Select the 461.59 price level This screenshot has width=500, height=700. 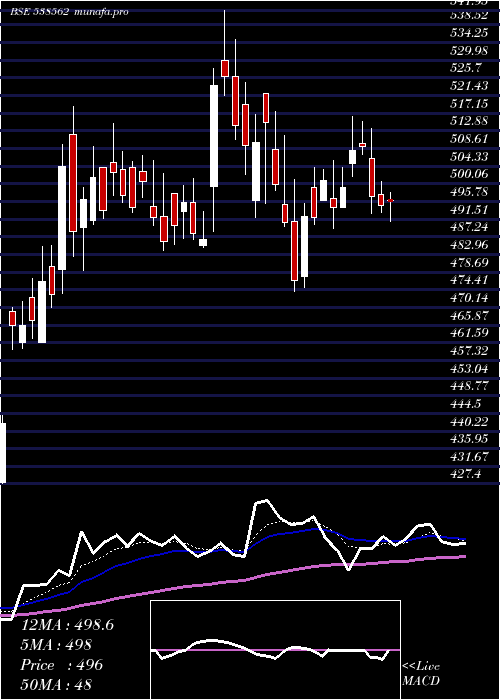[x=469, y=333]
